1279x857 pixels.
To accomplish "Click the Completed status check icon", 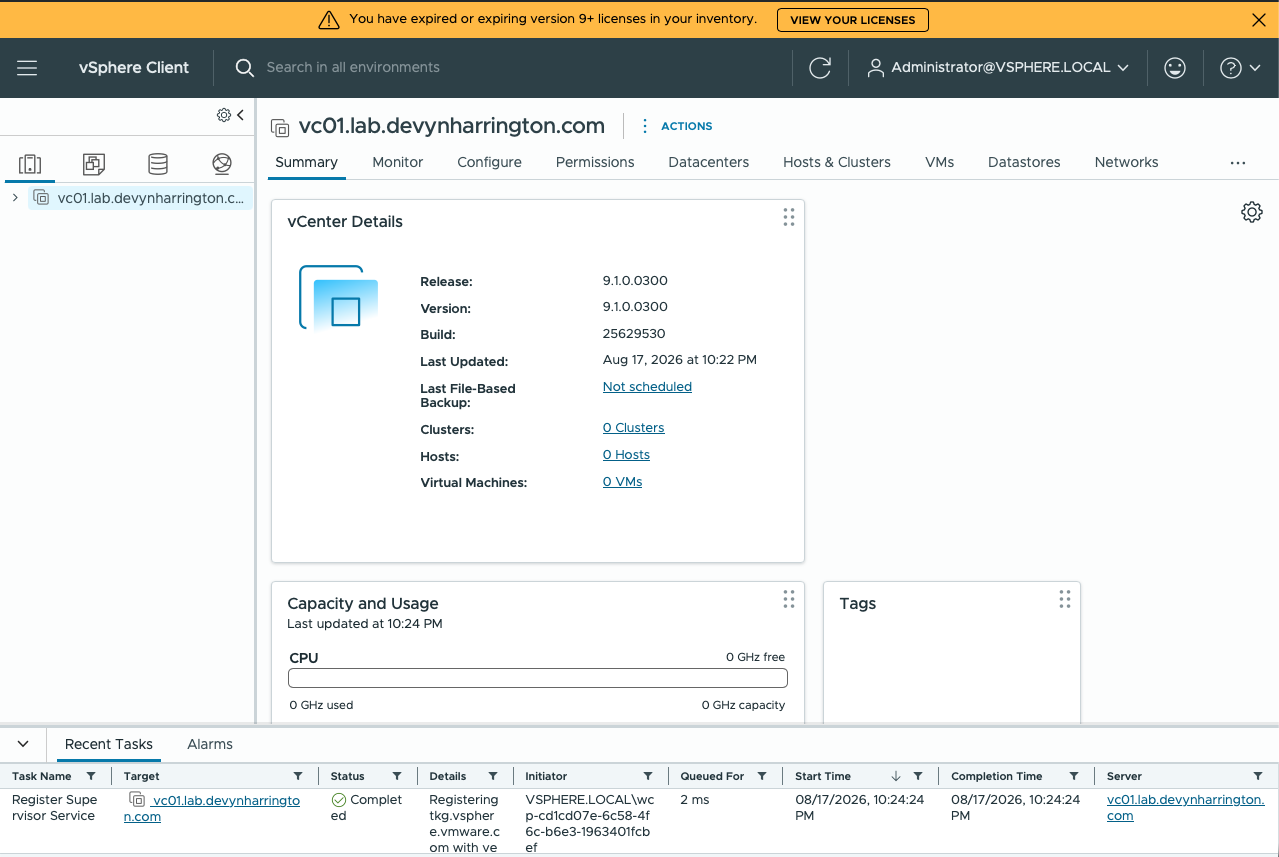I will pos(338,800).
